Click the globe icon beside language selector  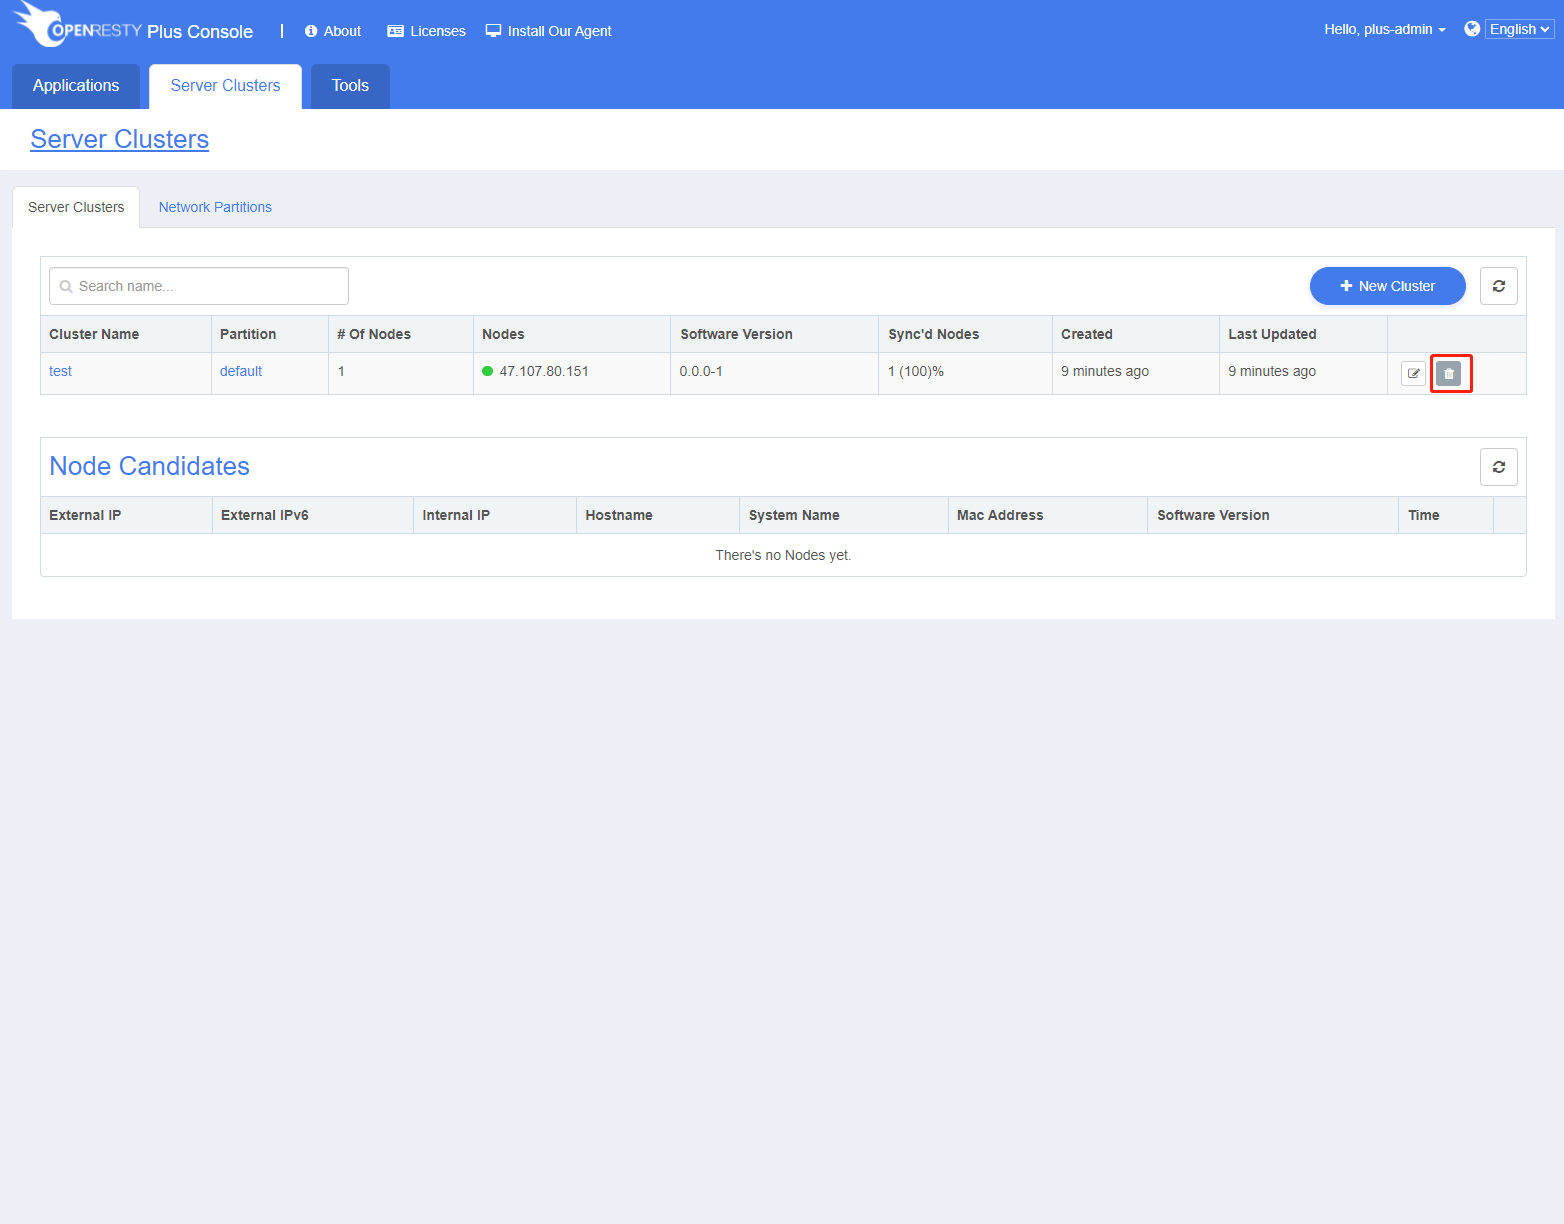(1472, 29)
